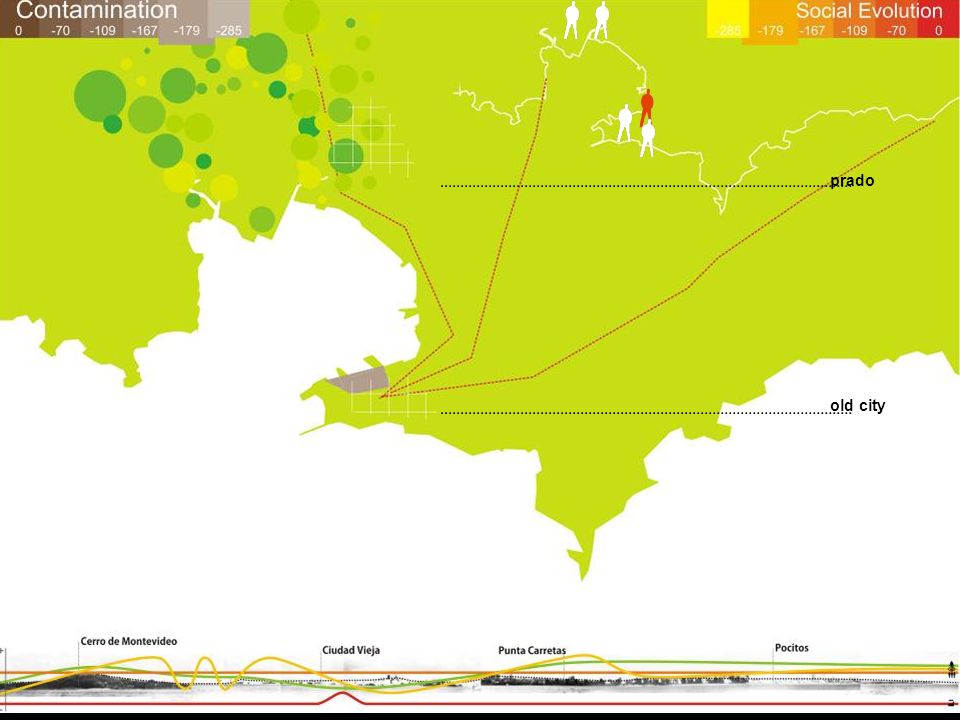Click the "Contamination" legend title
The height and width of the screenshot is (720, 960).
coord(96,10)
